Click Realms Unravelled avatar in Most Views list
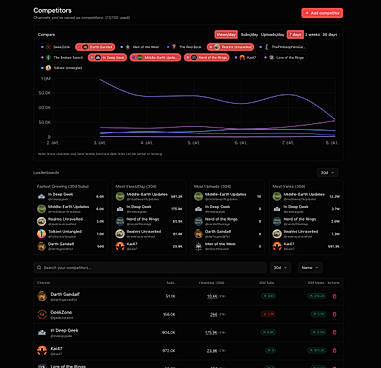The width and height of the screenshot is (381, 368). click(x=277, y=234)
